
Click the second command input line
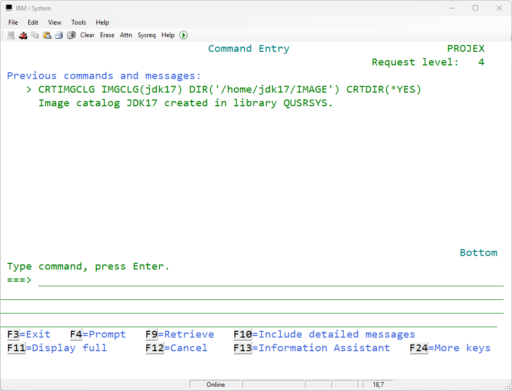point(252,294)
